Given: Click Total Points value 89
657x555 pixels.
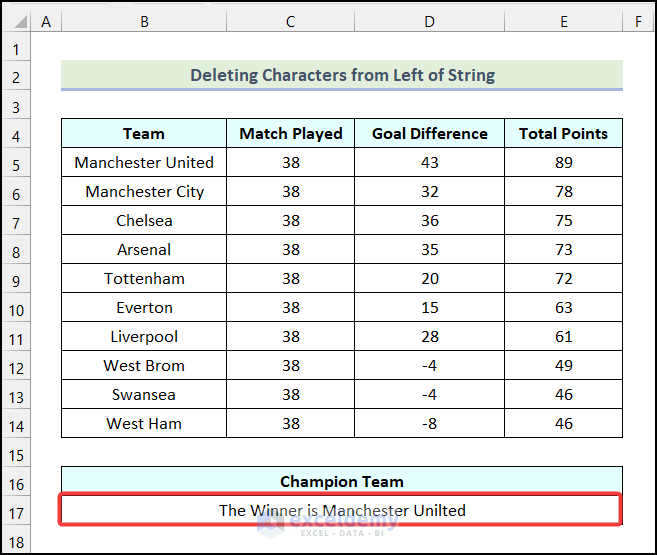Looking at the screenshot, I should (x=564, y=162).
